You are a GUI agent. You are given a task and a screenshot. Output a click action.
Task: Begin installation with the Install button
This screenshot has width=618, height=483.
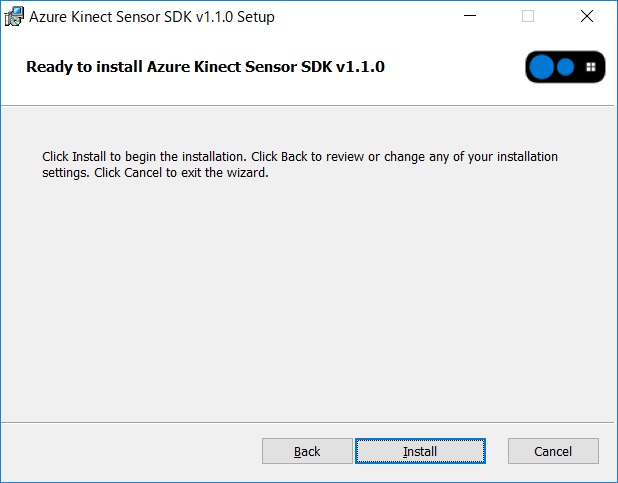tap(420, 451)
